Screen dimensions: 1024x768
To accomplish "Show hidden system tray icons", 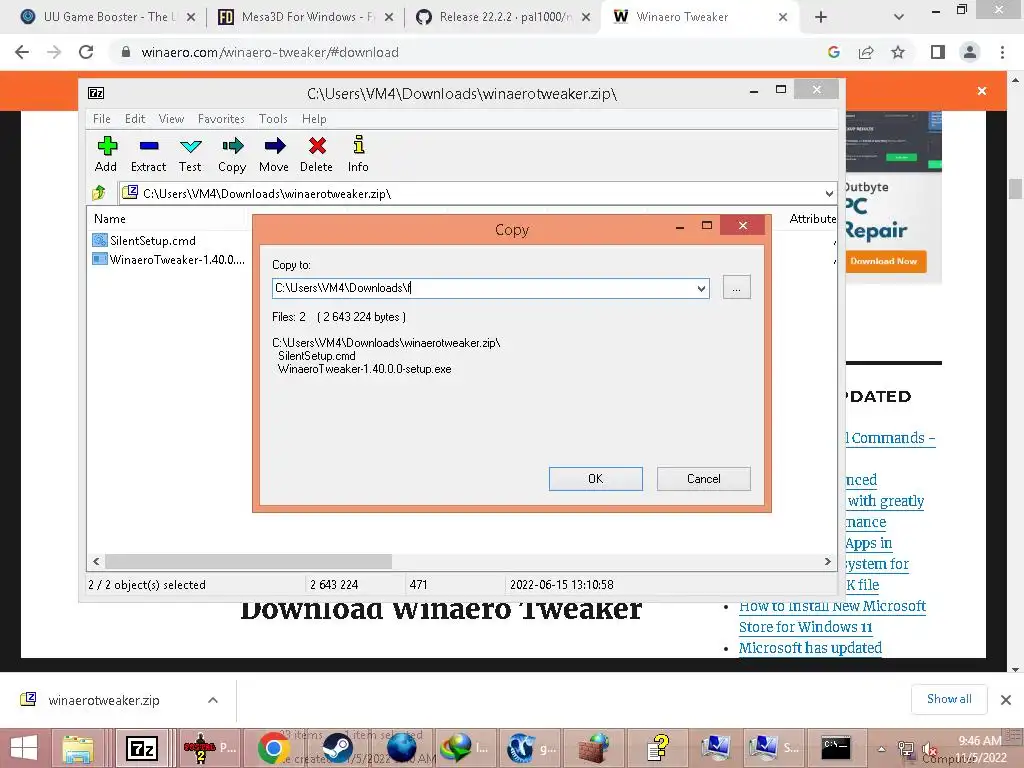I will pos(881,749).
